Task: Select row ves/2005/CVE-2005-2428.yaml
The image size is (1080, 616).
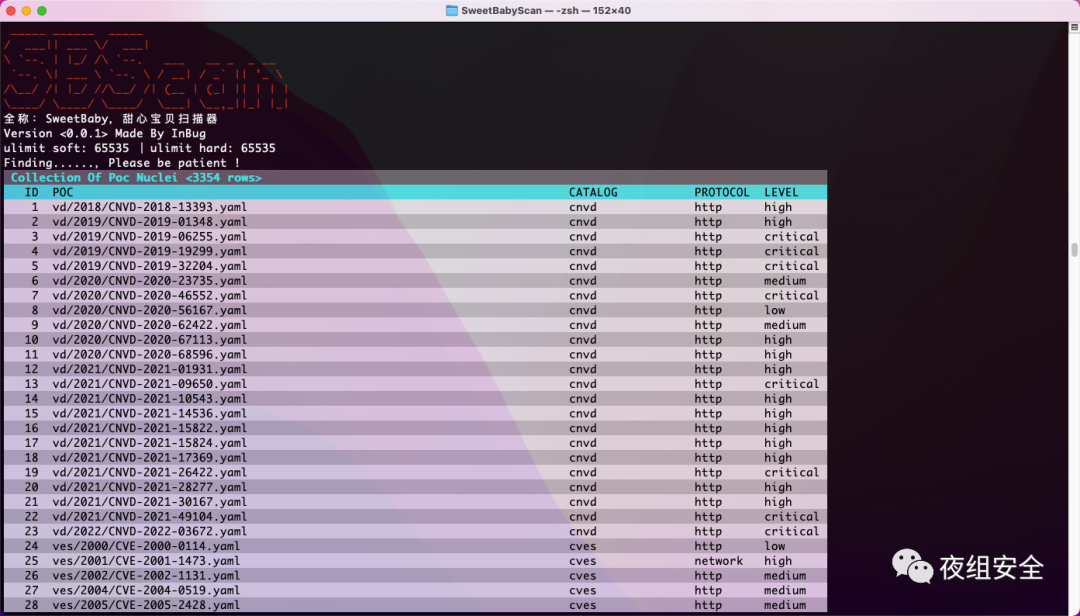Action: pyautogui.click(x=415, y=605)
